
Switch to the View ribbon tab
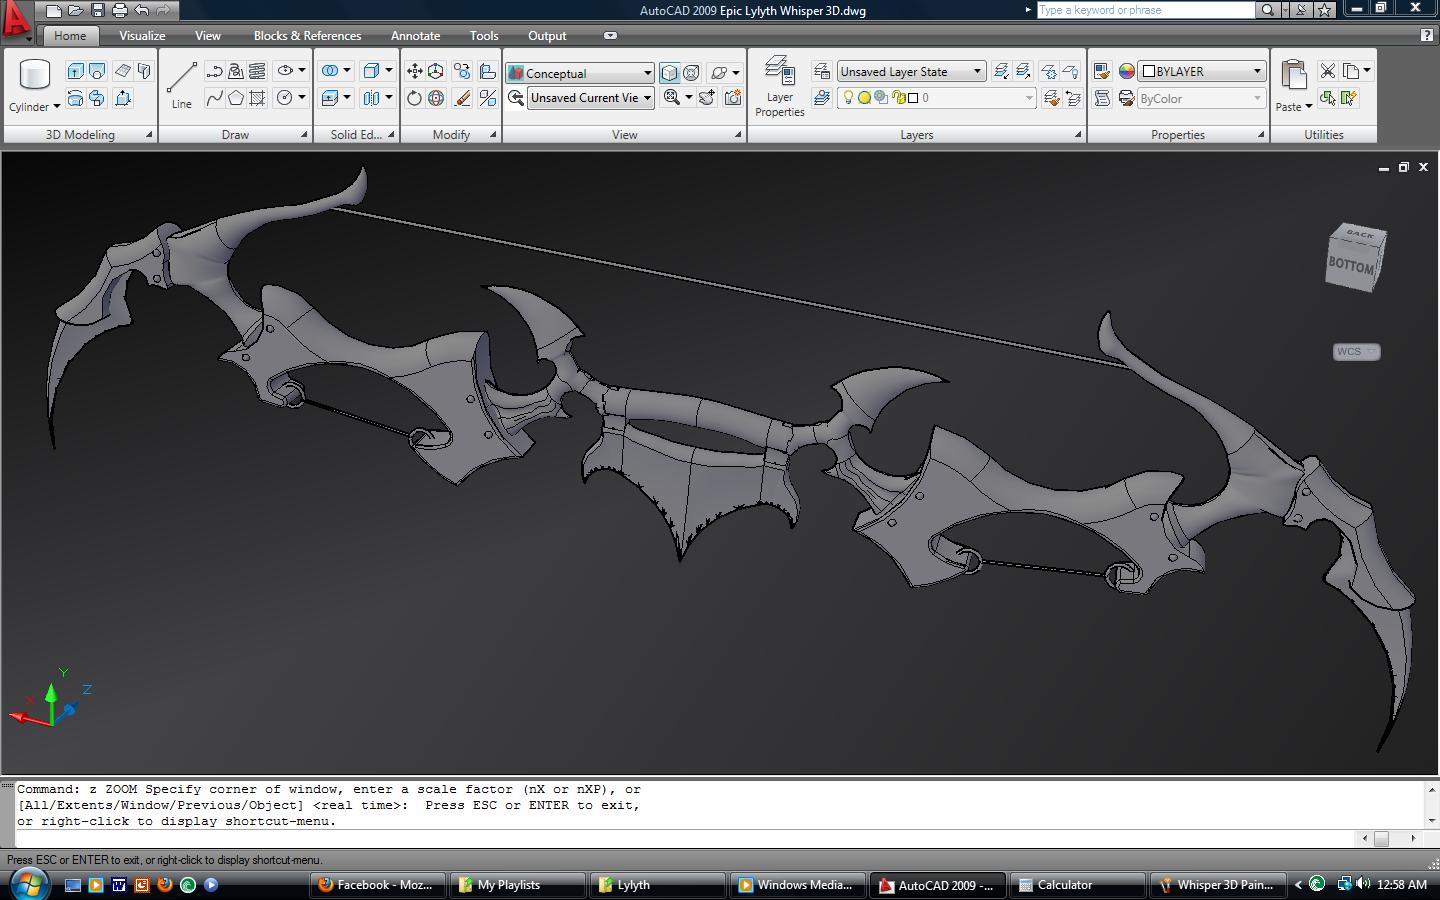[x=208, y=35]
